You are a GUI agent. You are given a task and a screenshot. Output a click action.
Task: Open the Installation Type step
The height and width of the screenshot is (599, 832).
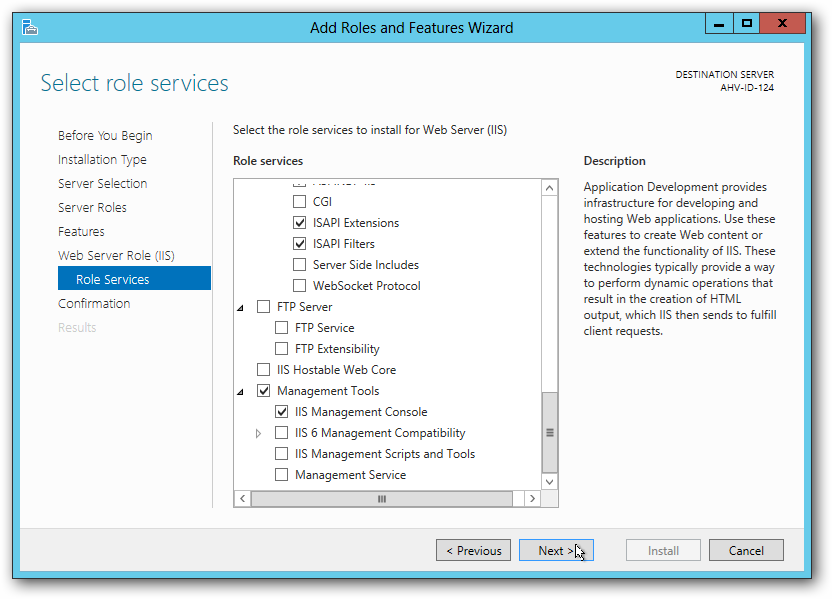[x=102, y=160]
